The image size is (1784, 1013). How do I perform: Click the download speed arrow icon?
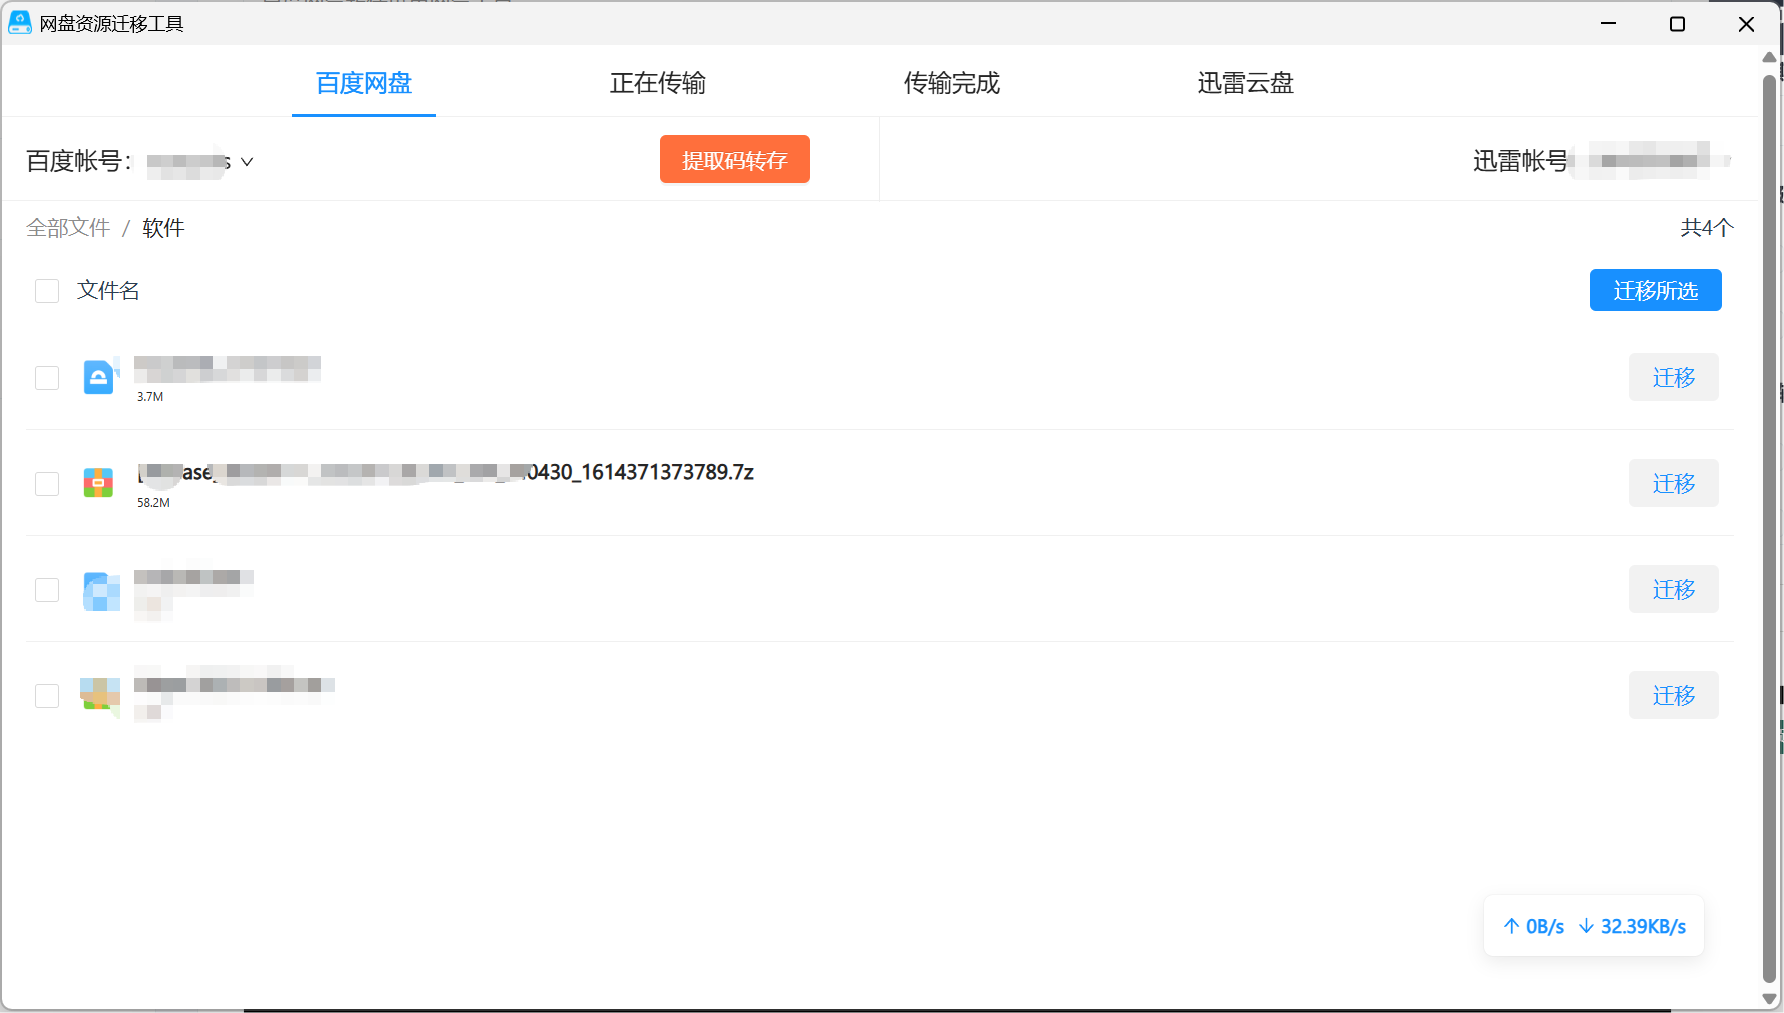pos(1586,926)
